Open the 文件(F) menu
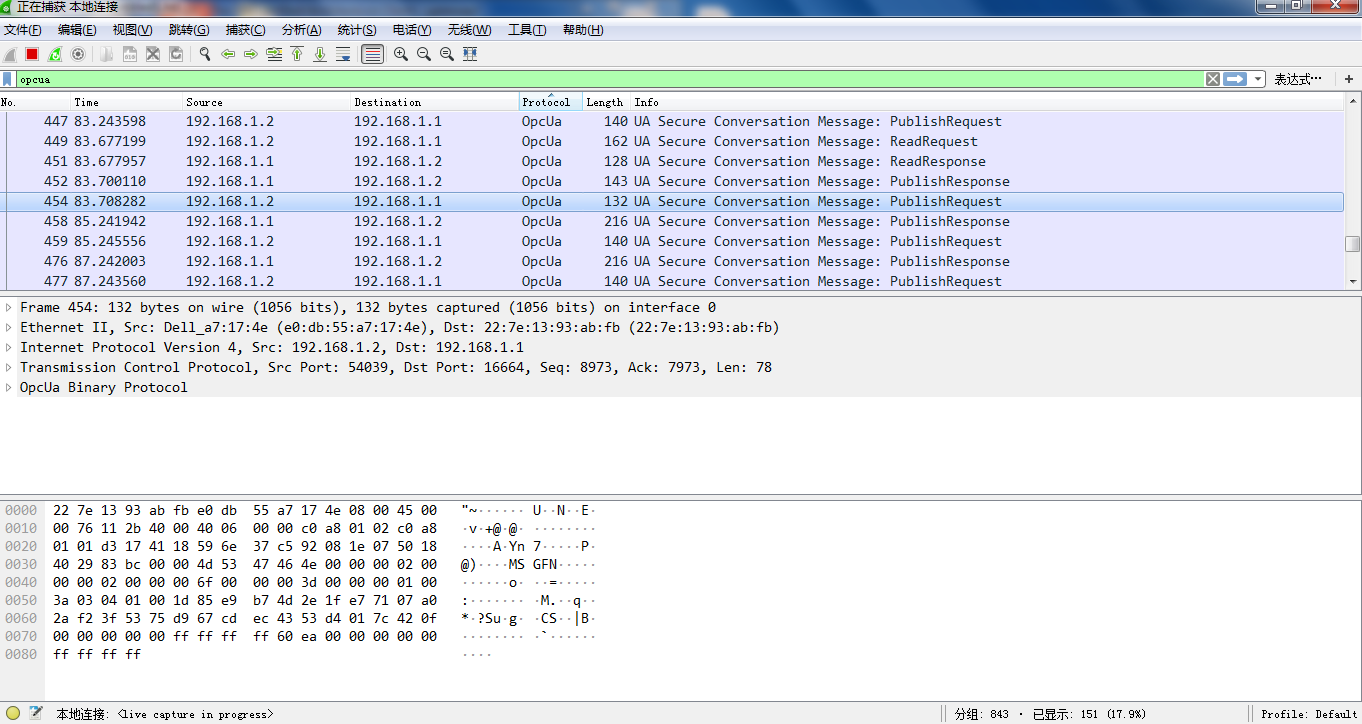This screenshot has width=1362, height=724. 23,30
